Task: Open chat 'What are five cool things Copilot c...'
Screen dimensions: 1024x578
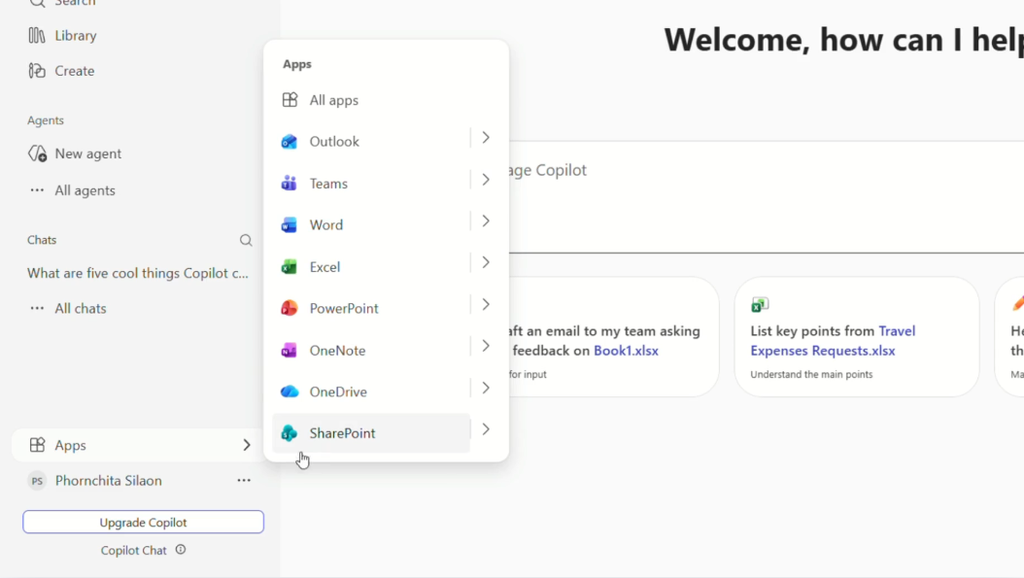Action: pos(138,273)
